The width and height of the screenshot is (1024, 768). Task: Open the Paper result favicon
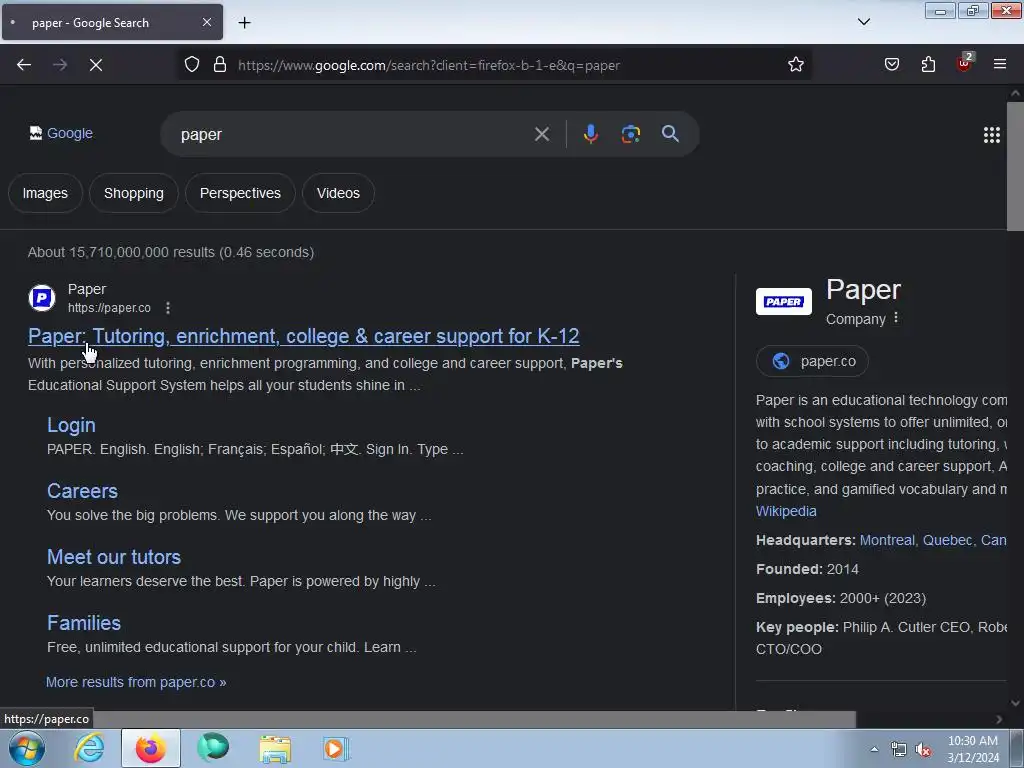[42, 298]
